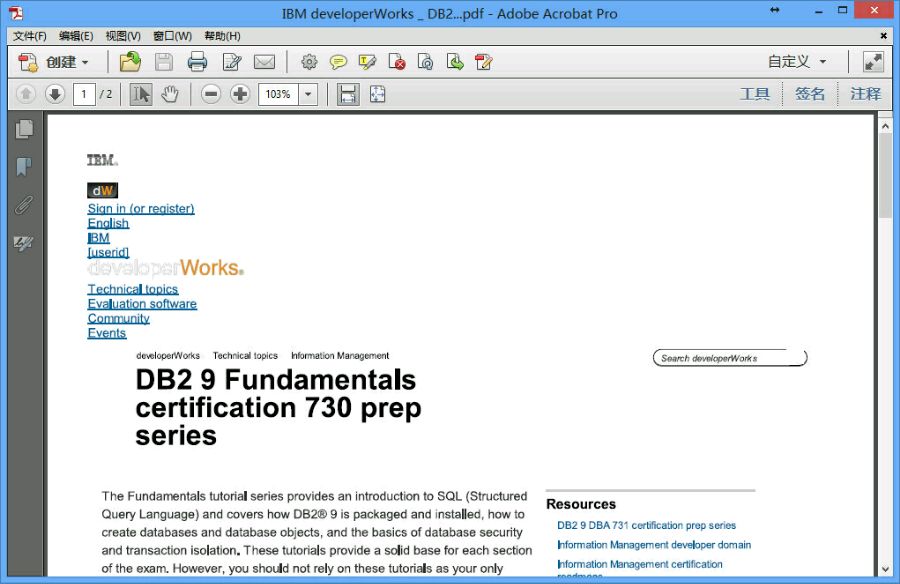Click the Evaluation software link
The image size is (900, 584).
coord(142,304)
